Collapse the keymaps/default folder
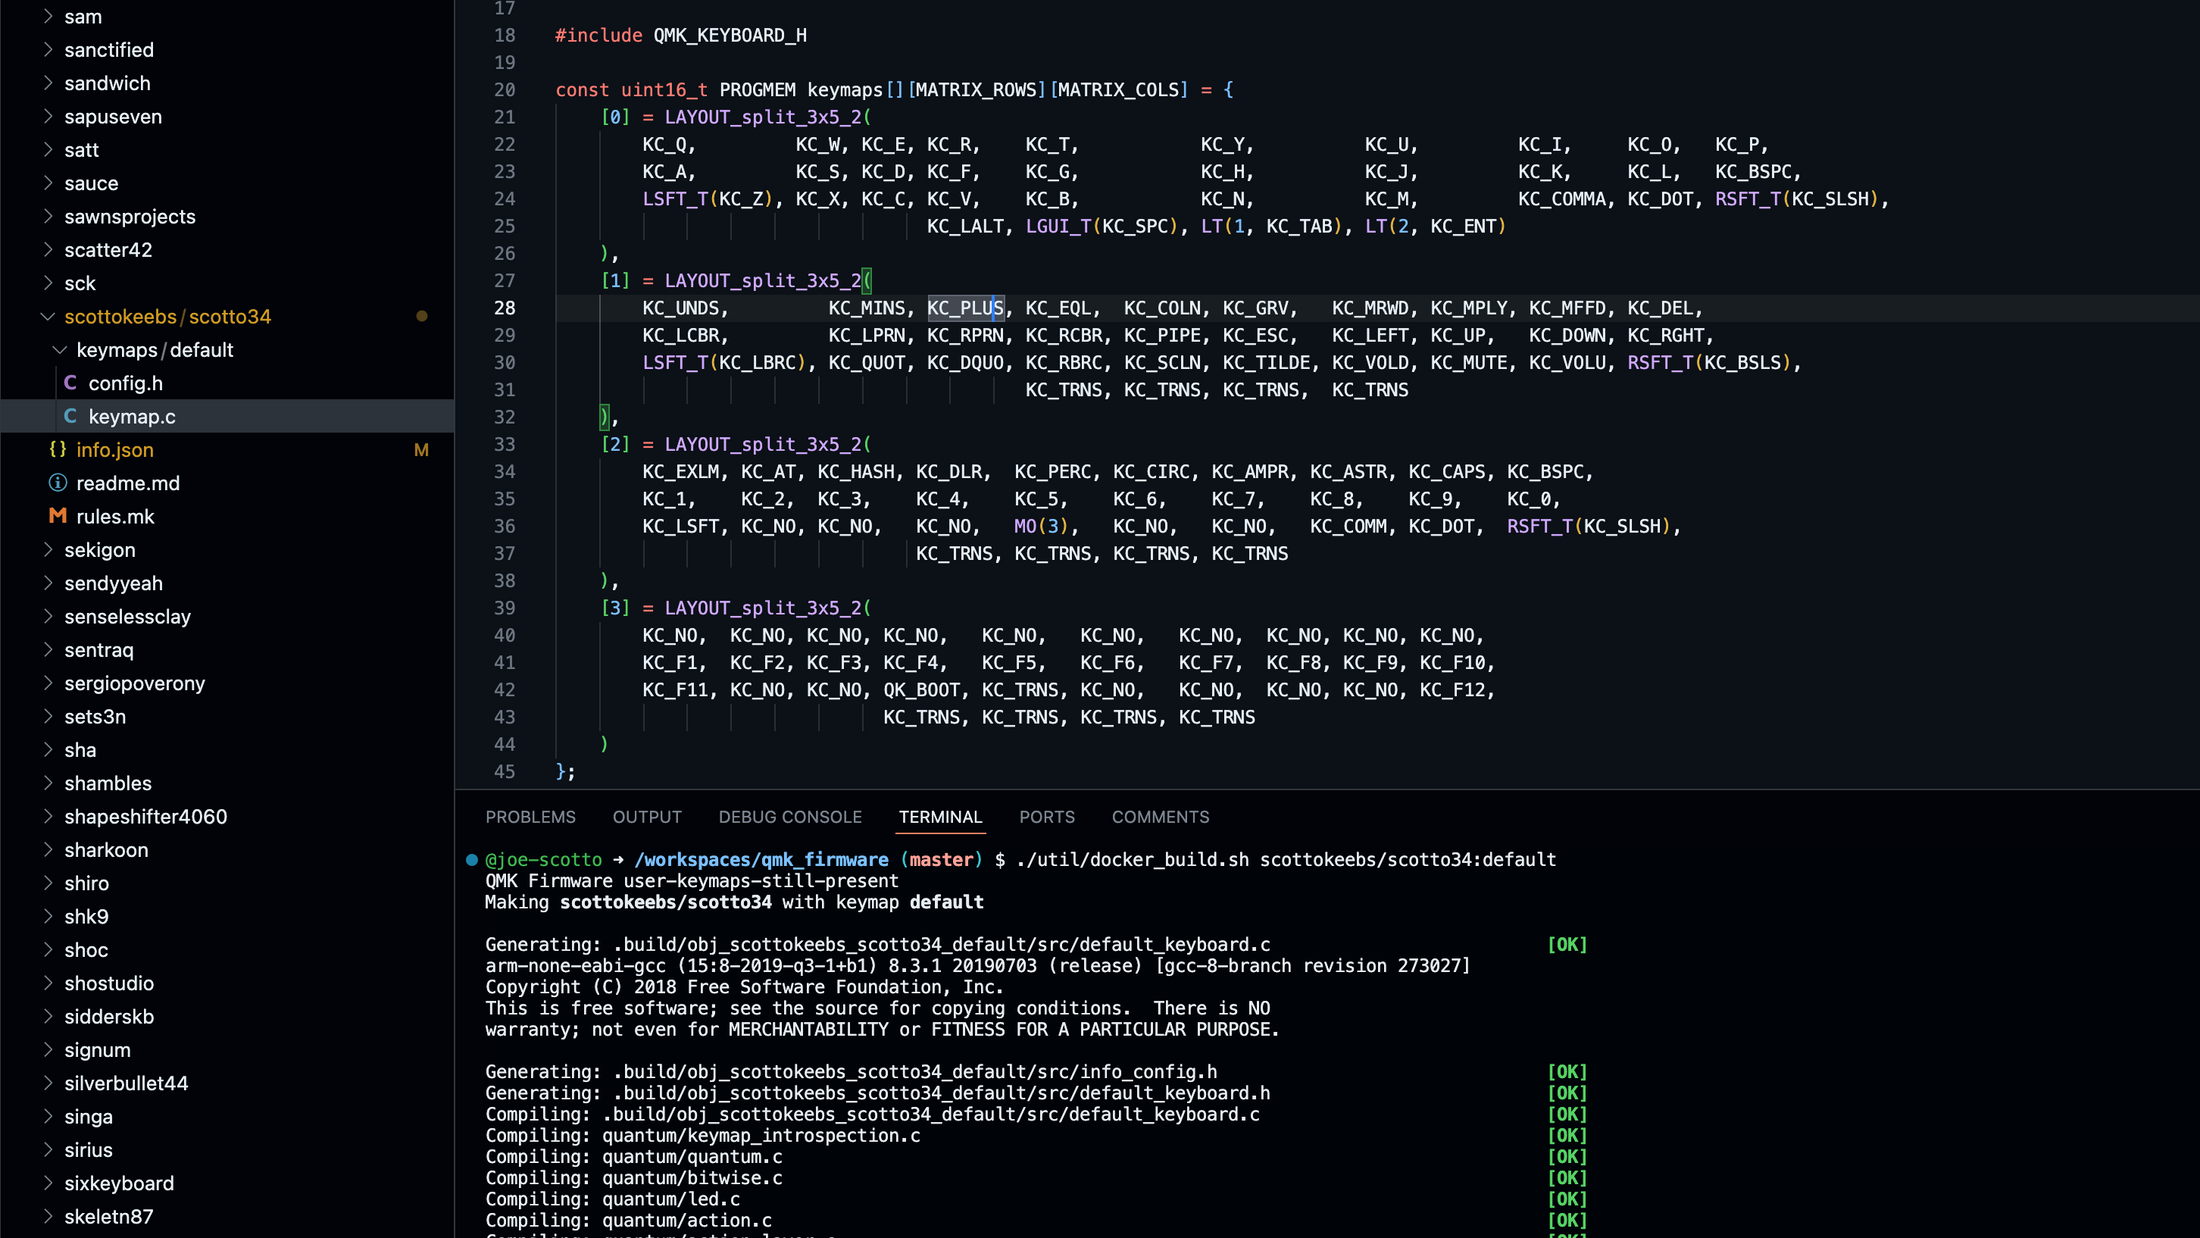Viewport: 2200px width, 1238px height. click(58, 350)
